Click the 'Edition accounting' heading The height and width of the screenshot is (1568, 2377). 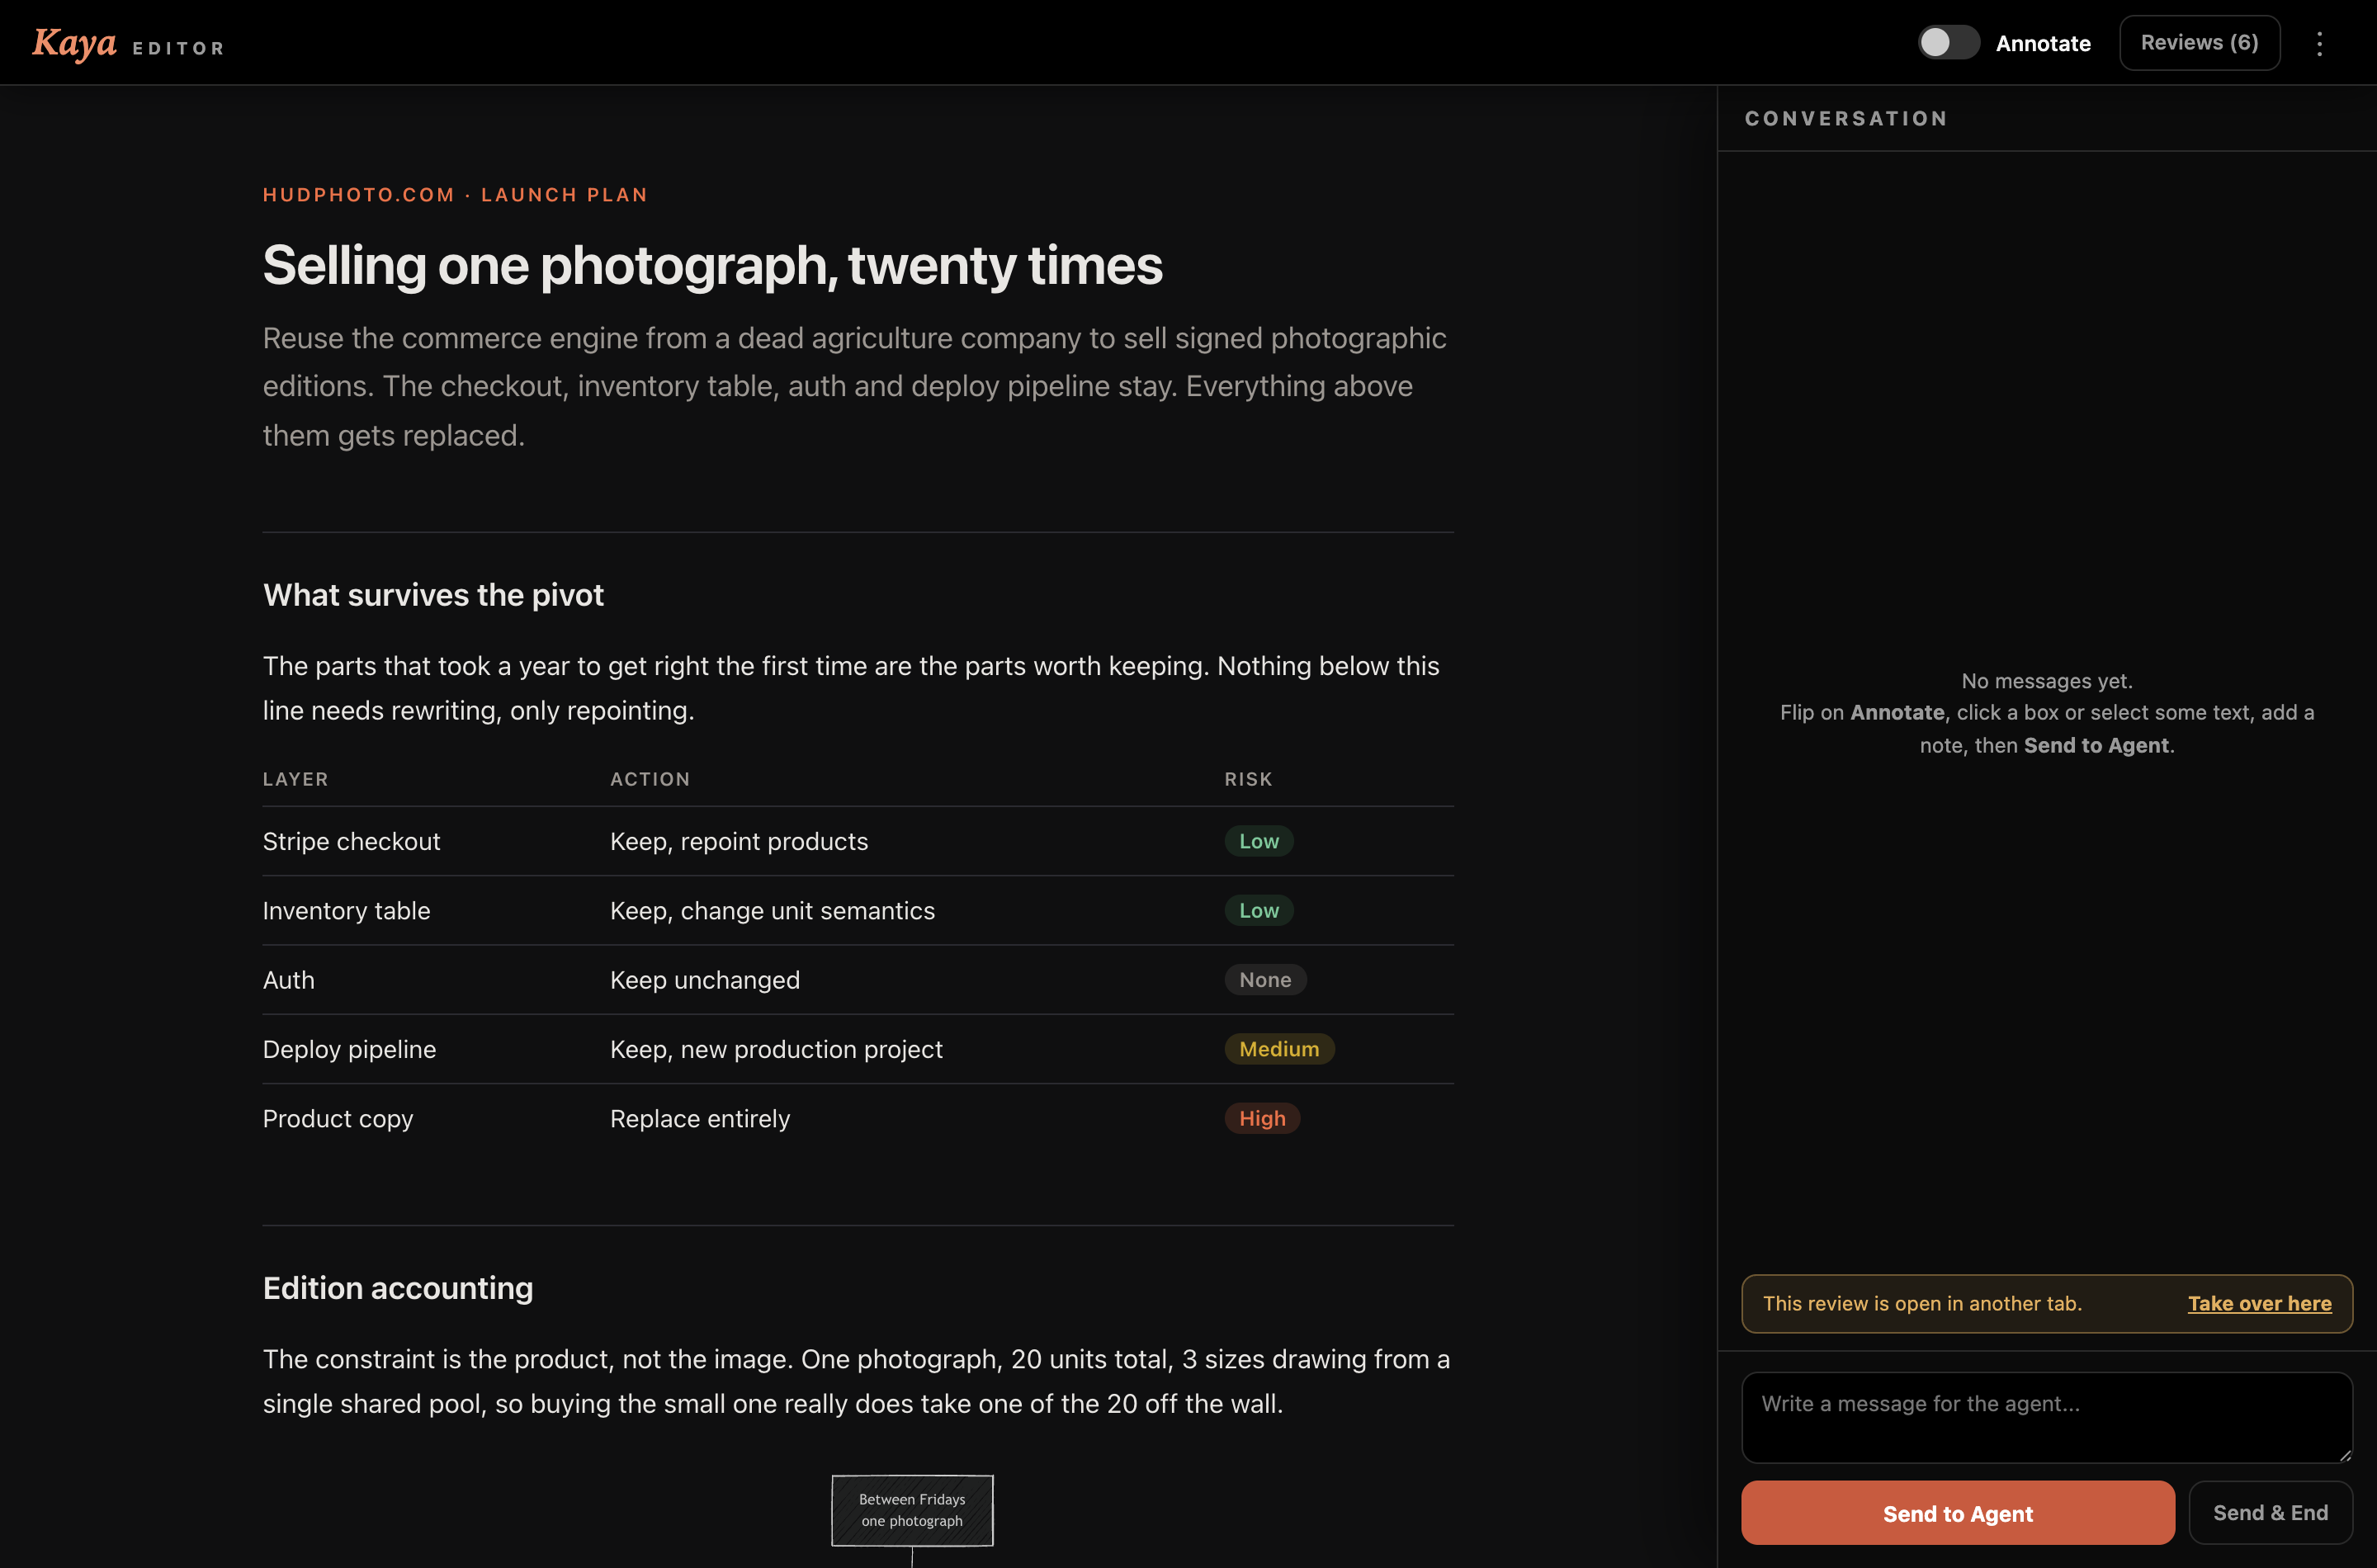click(398, 1288)
